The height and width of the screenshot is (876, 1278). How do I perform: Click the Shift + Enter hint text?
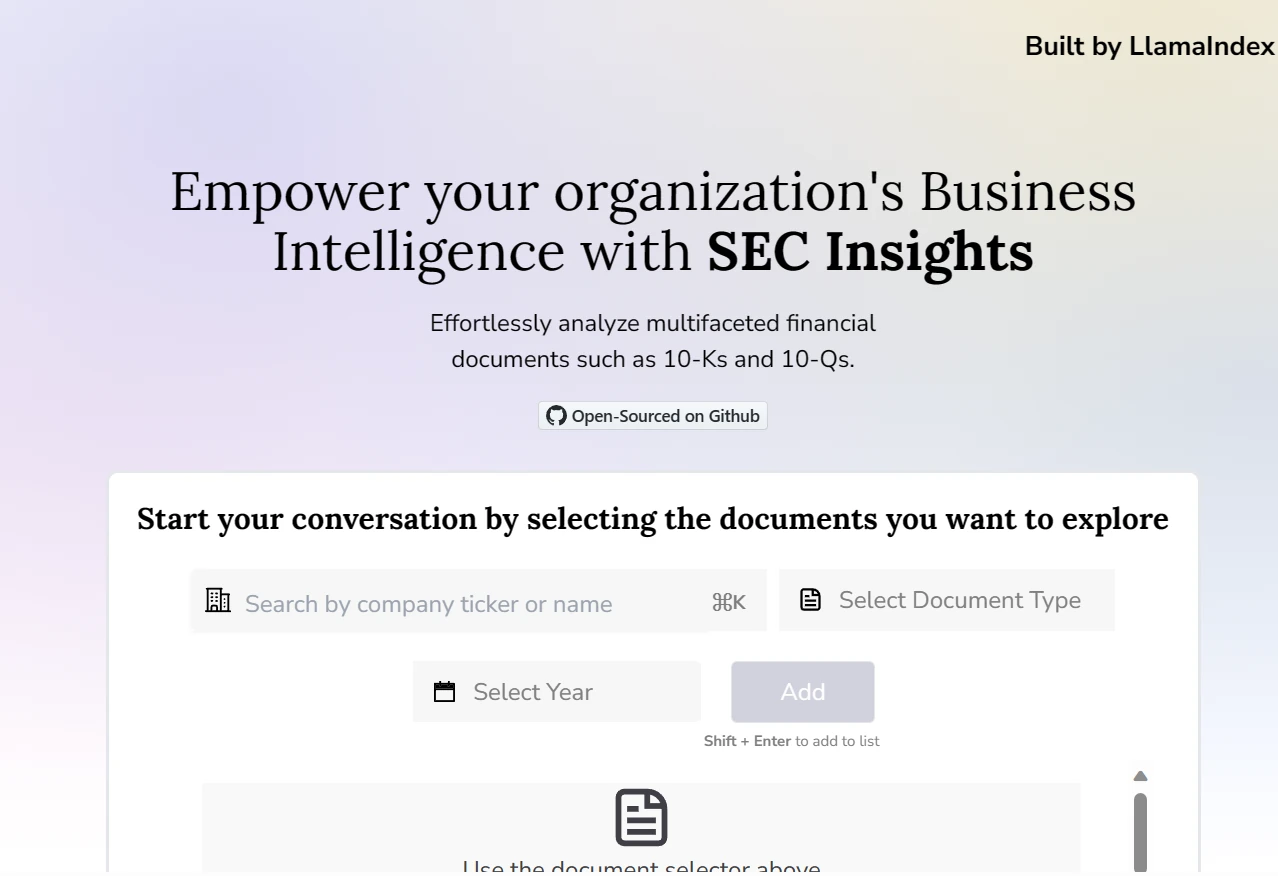pyautogui.click(x=791, y=741)
